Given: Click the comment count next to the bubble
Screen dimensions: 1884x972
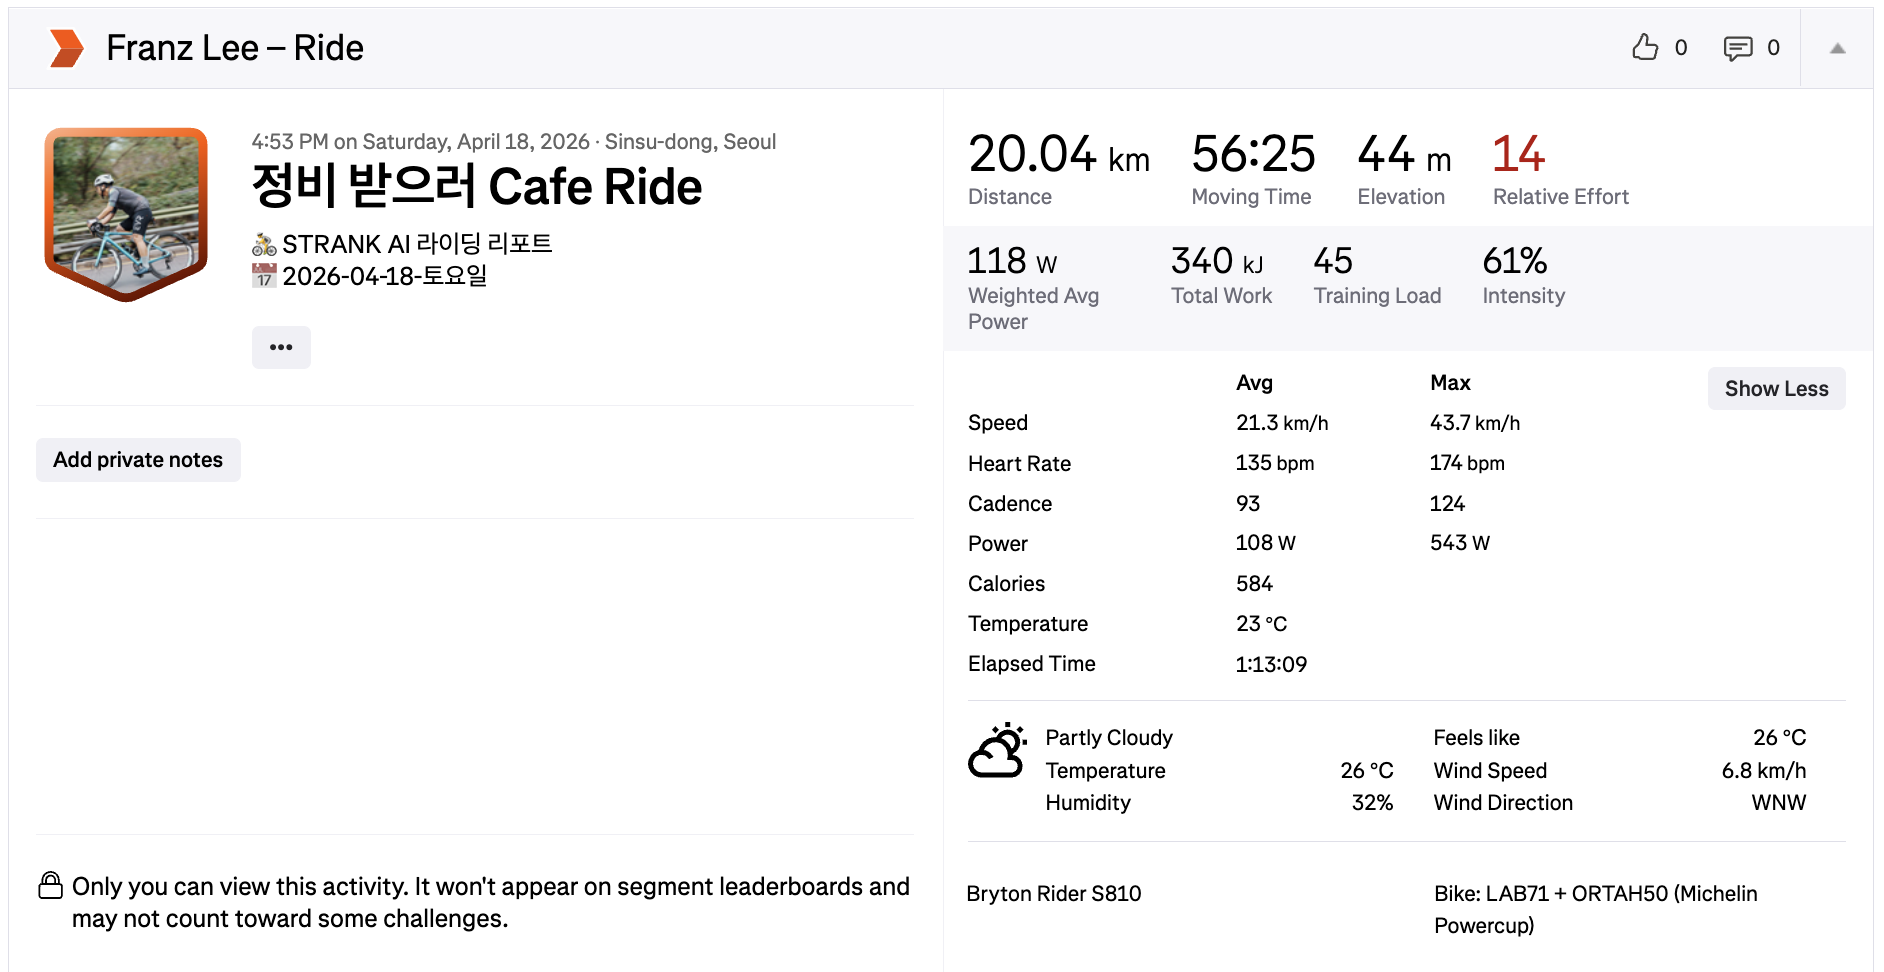Looking at the screenshot, I should [x=1773, y=48].
